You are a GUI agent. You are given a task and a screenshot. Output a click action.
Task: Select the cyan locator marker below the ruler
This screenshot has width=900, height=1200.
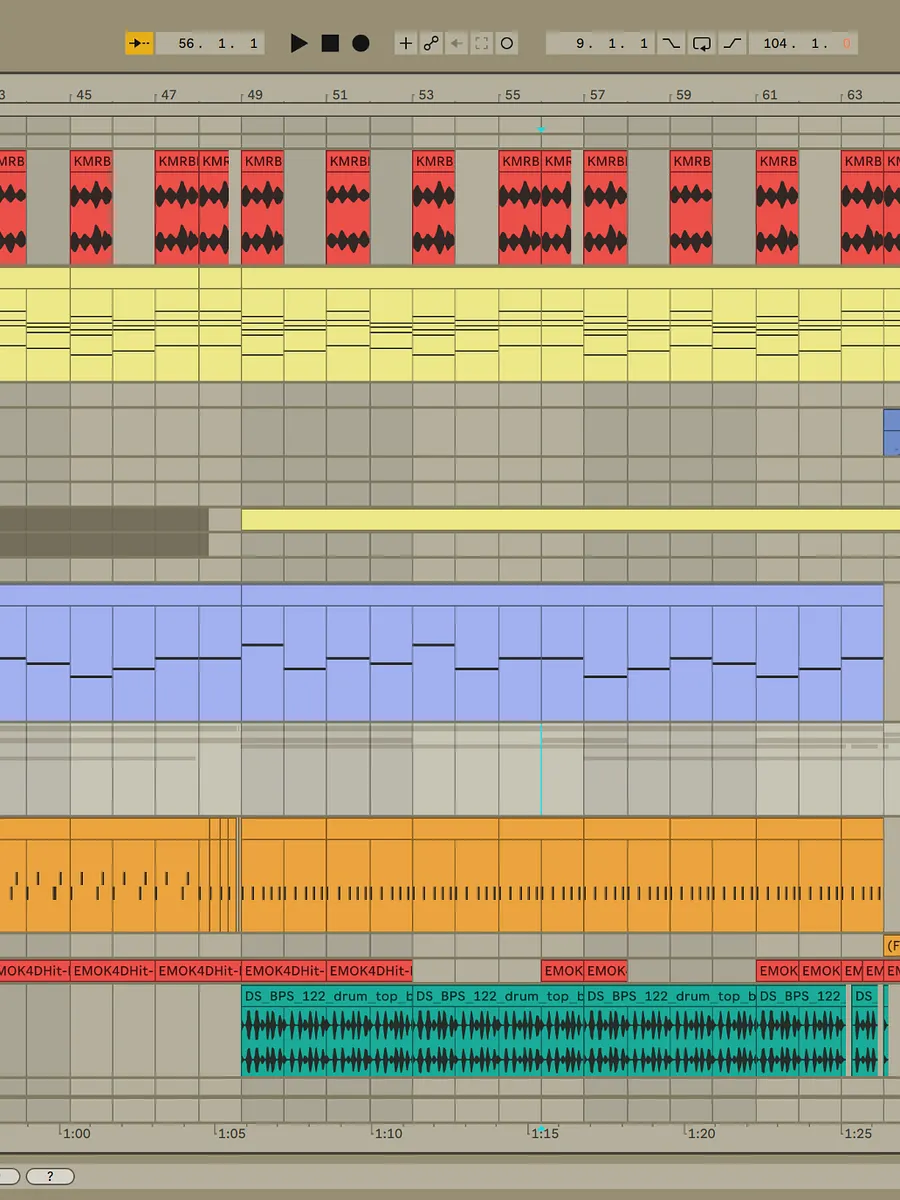[x=541, y=130]
